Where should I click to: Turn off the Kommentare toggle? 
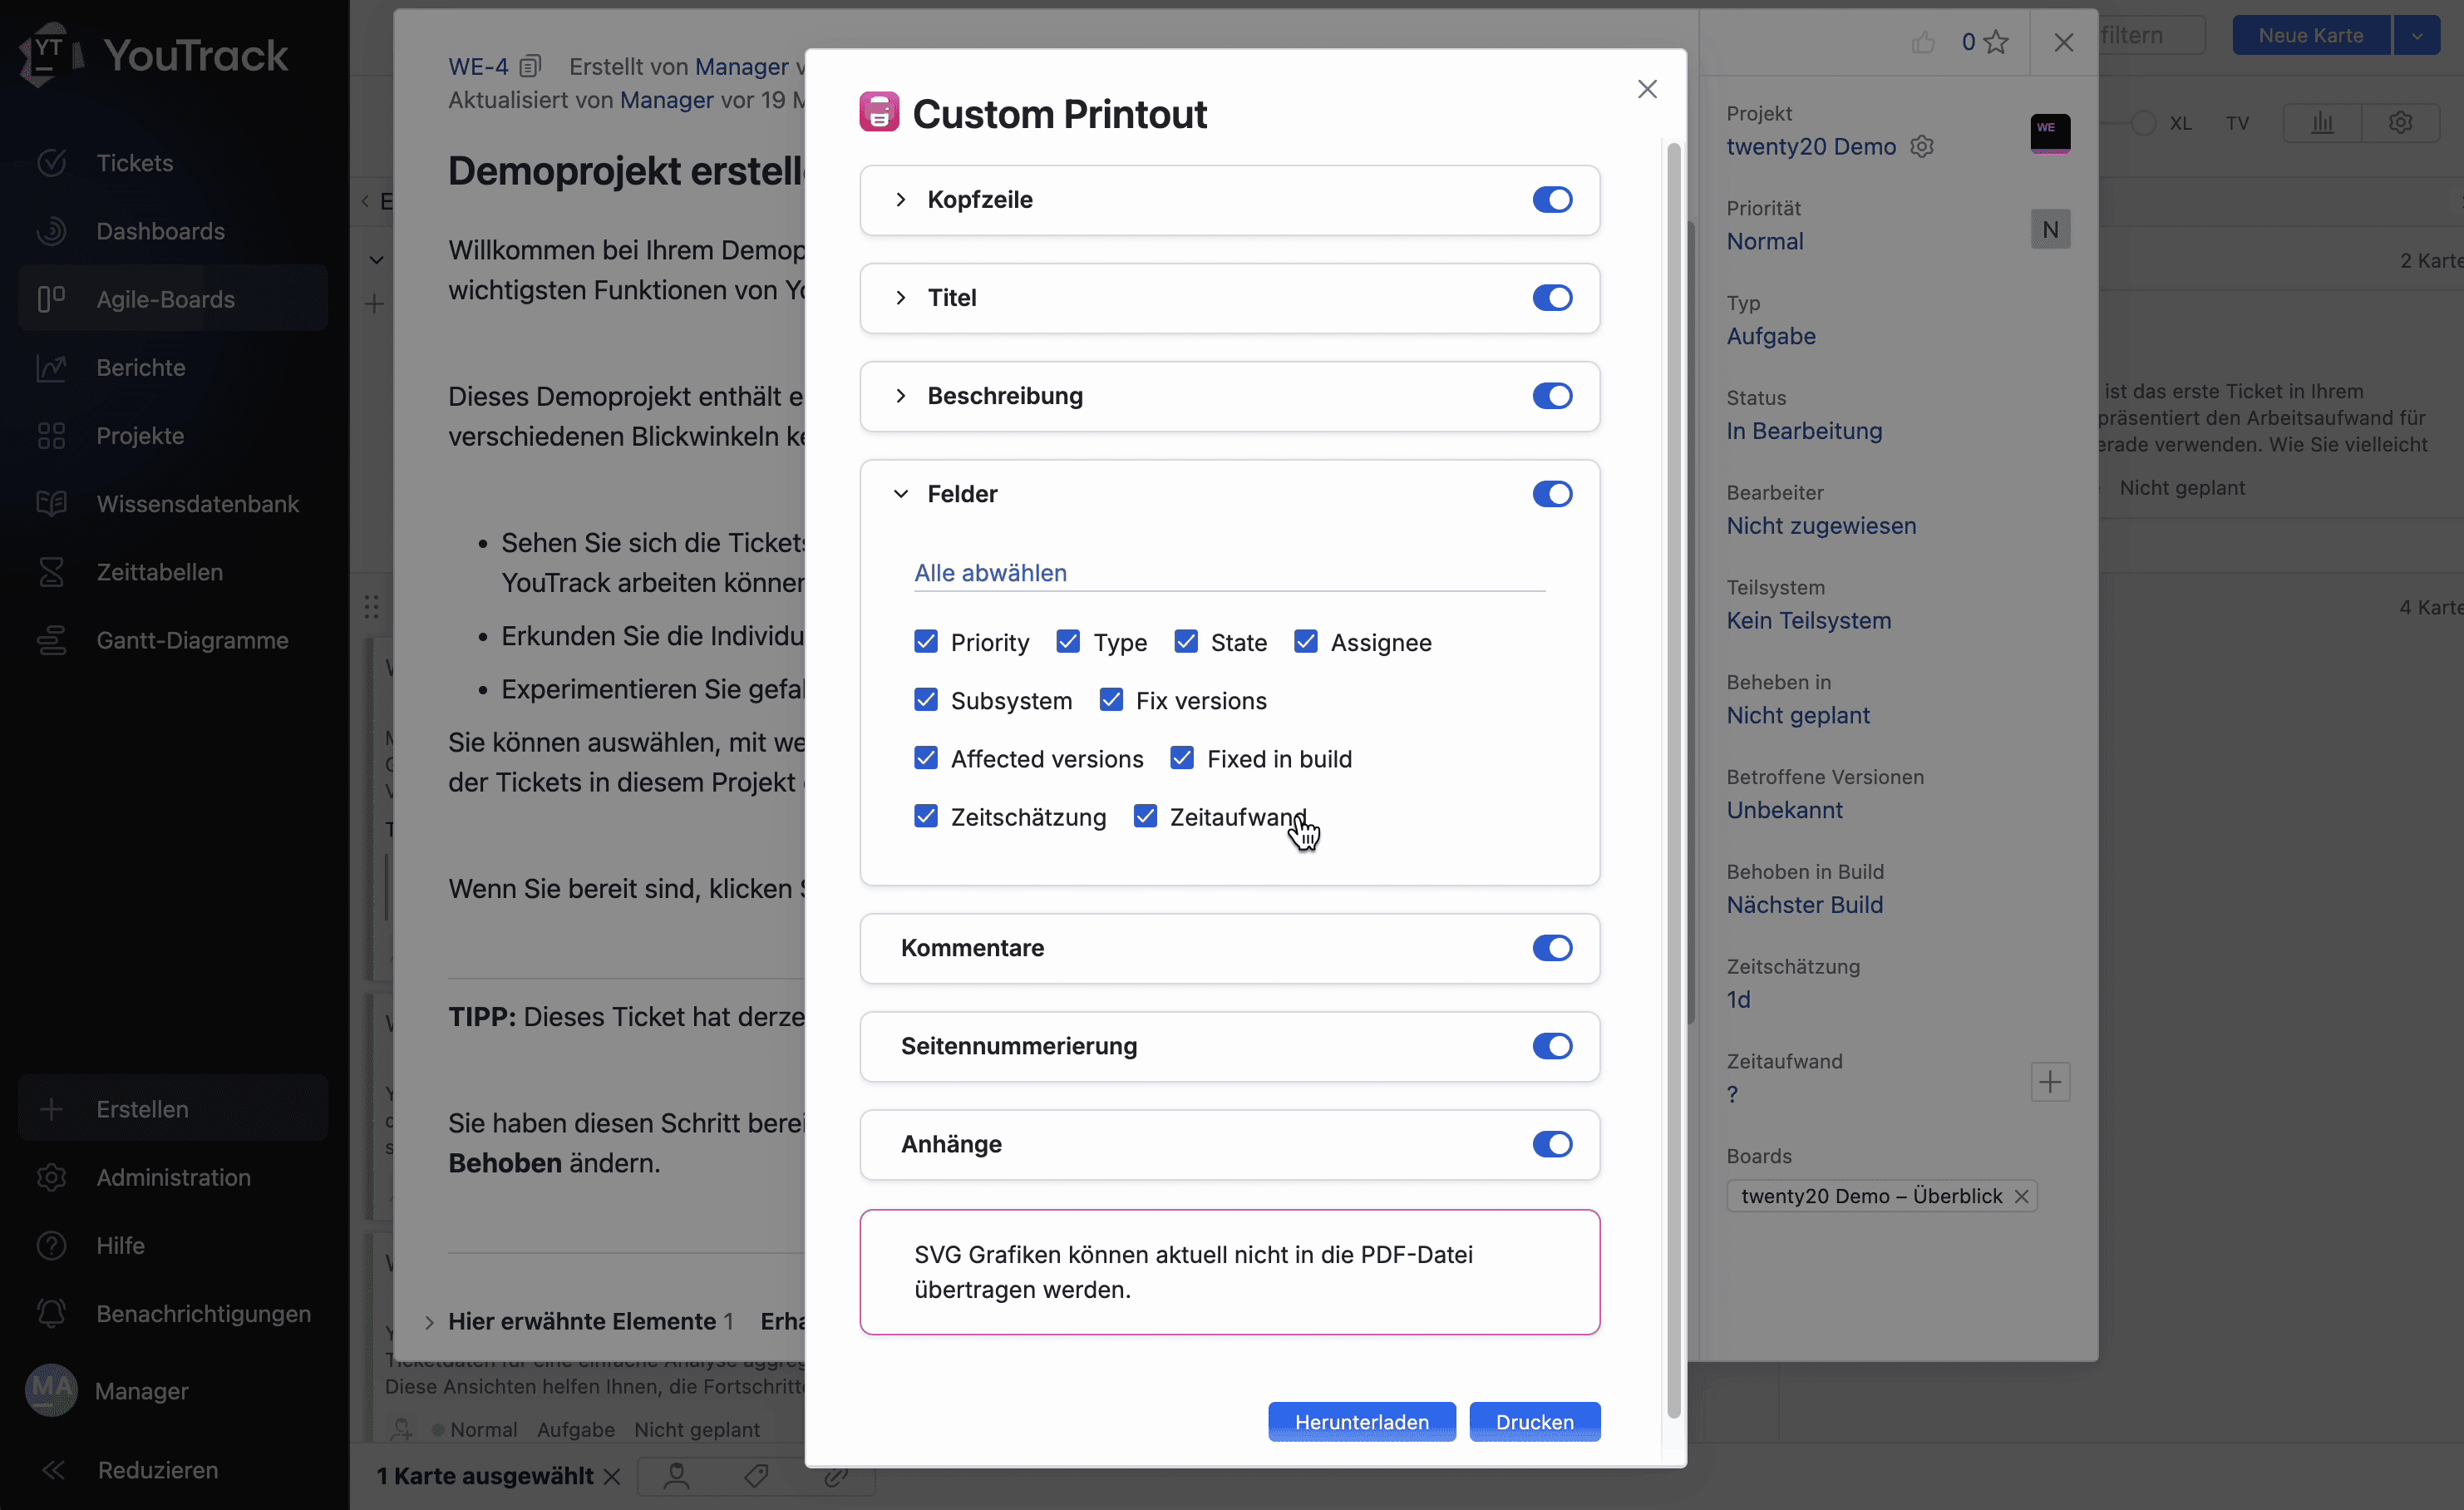point(1552,947)
